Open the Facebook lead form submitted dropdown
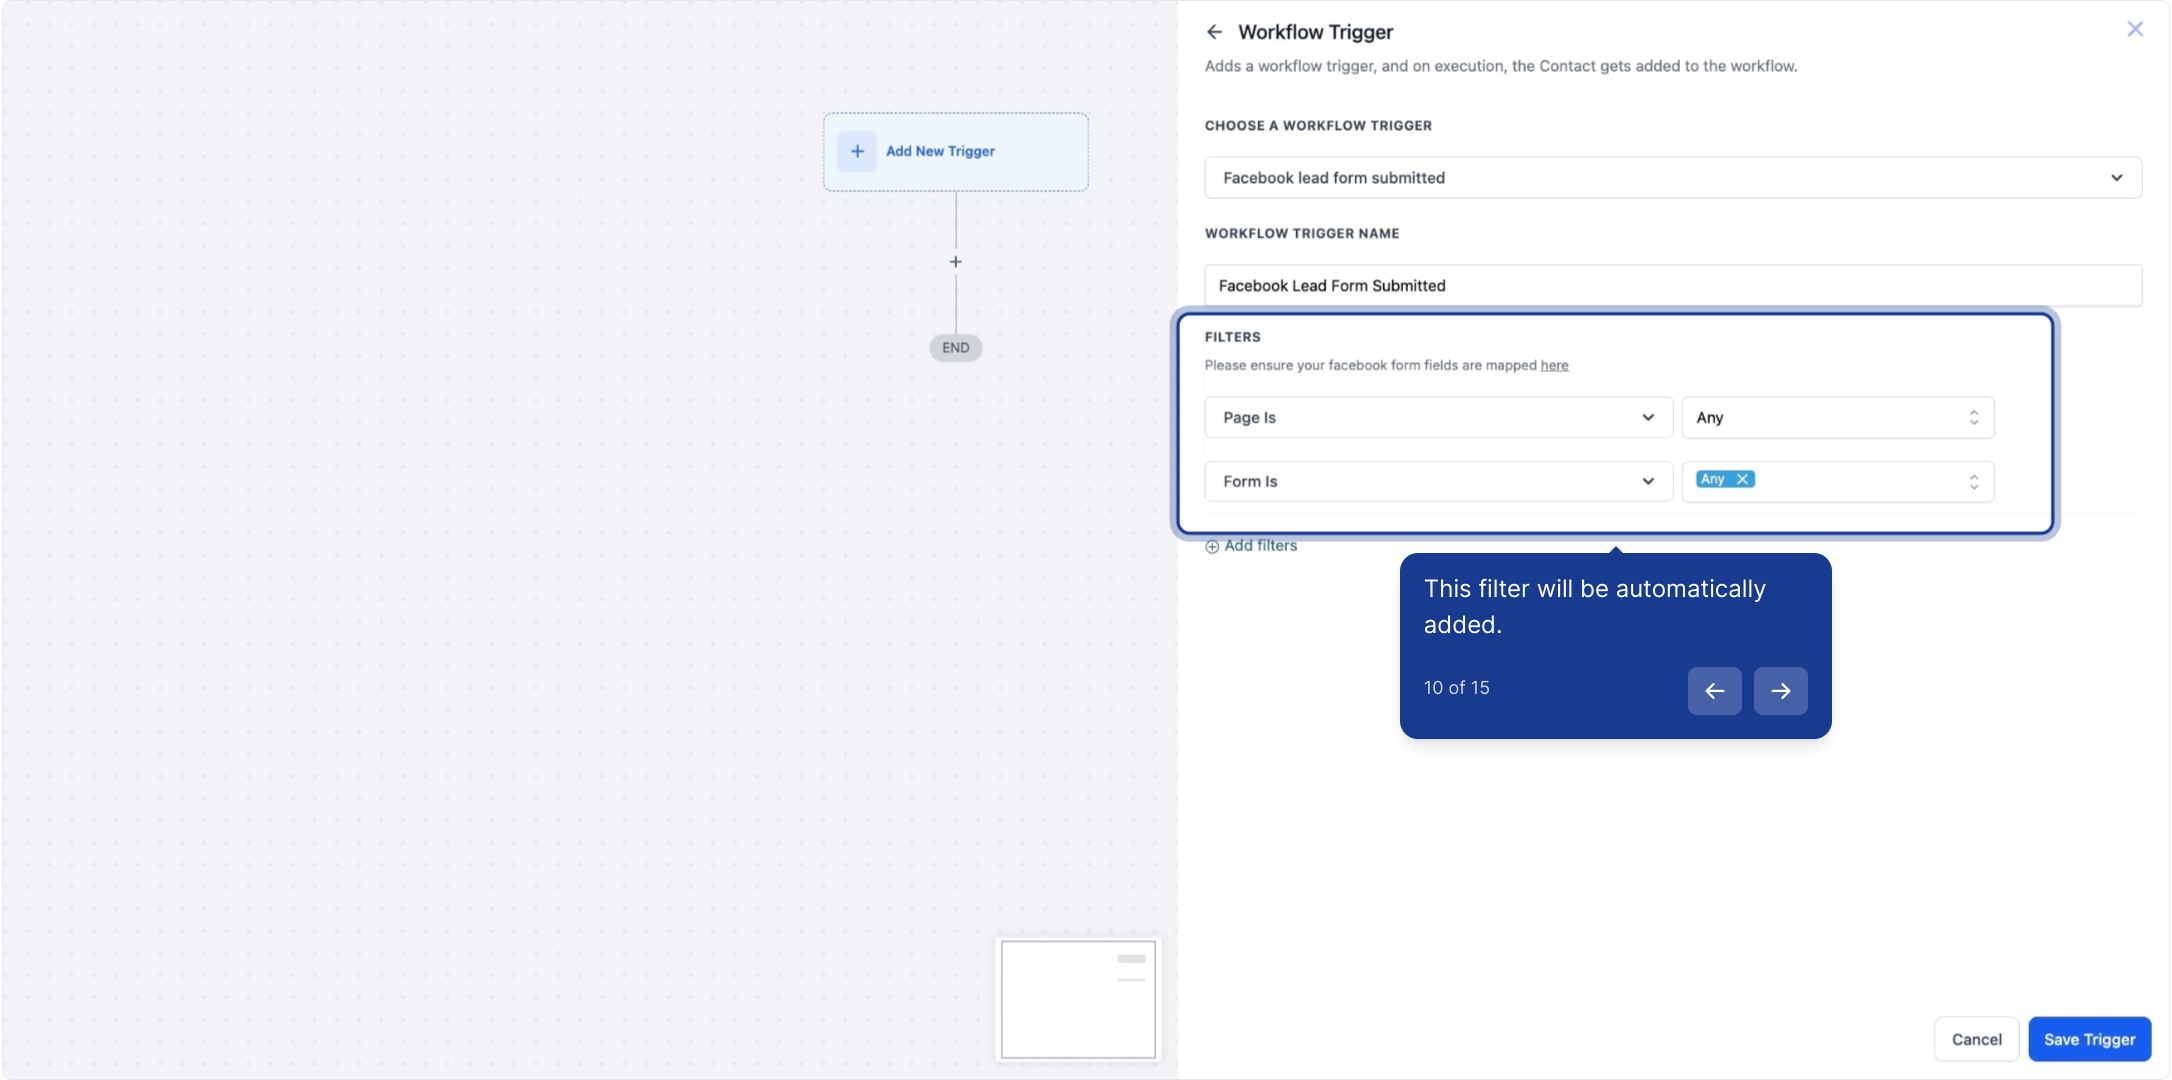The width and height of the screenshot is (2172, 1080). (1673, 178)
